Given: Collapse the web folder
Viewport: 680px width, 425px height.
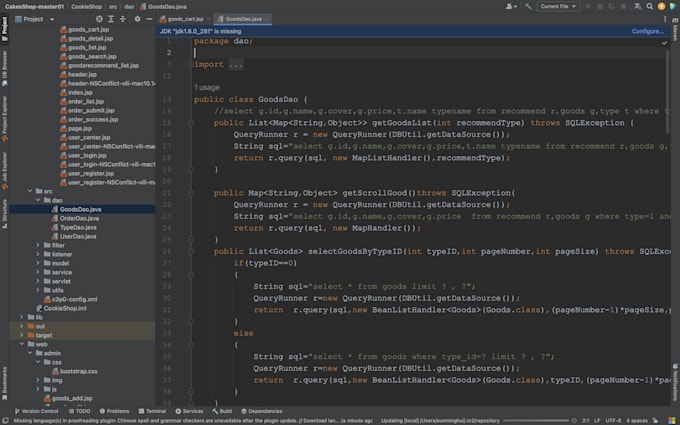Looking at the screenshot, I should pos(22,344).
